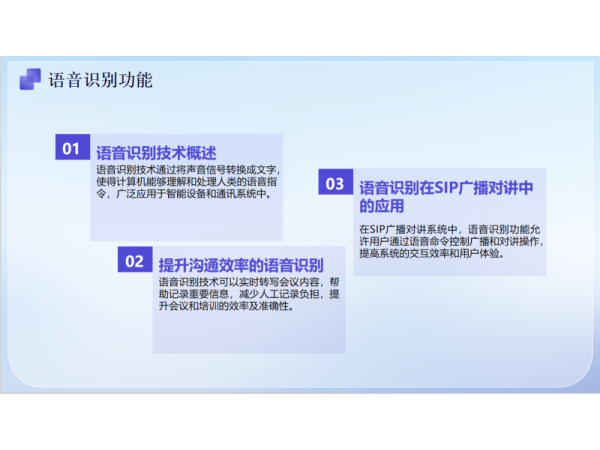Select the heading 语音识别技术概述

click(156, 153)
